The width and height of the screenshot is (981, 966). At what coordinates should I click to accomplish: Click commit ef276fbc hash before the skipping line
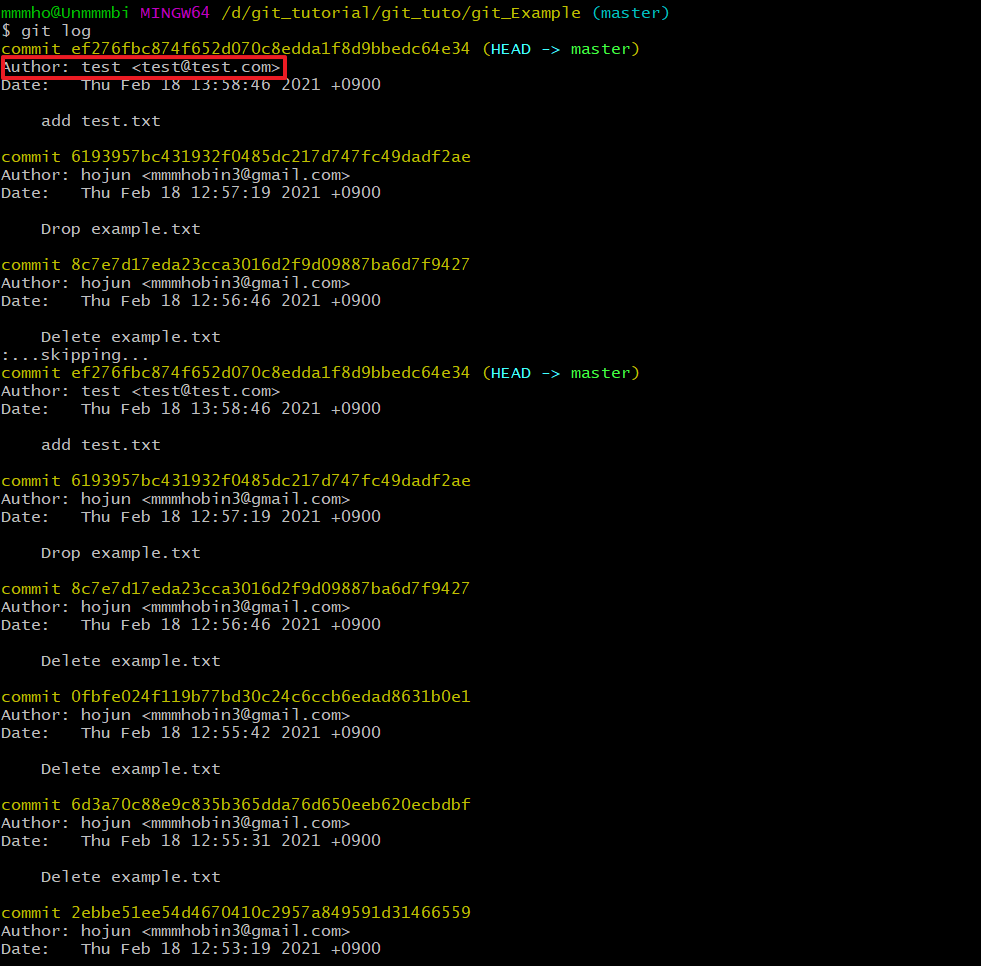pyautogui.click(x=270, y=49)
